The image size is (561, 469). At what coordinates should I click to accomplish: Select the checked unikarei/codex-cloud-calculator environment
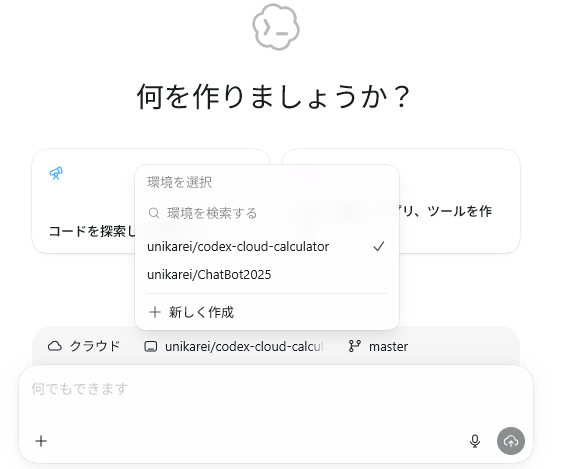coord(267,246)
